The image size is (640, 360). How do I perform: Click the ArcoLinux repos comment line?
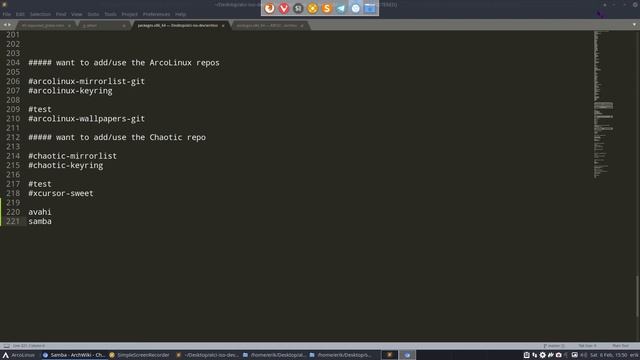(124, 62)
